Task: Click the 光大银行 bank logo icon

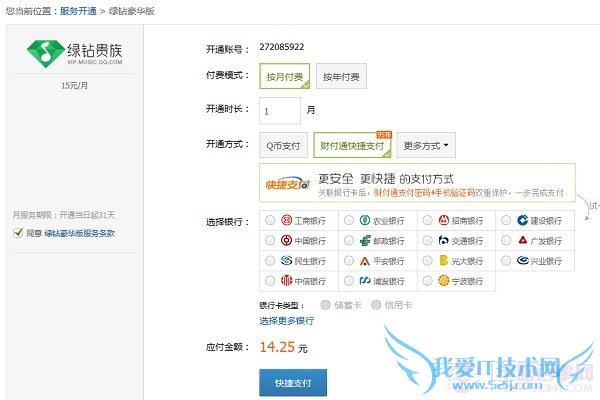Action: click(443, 260)
